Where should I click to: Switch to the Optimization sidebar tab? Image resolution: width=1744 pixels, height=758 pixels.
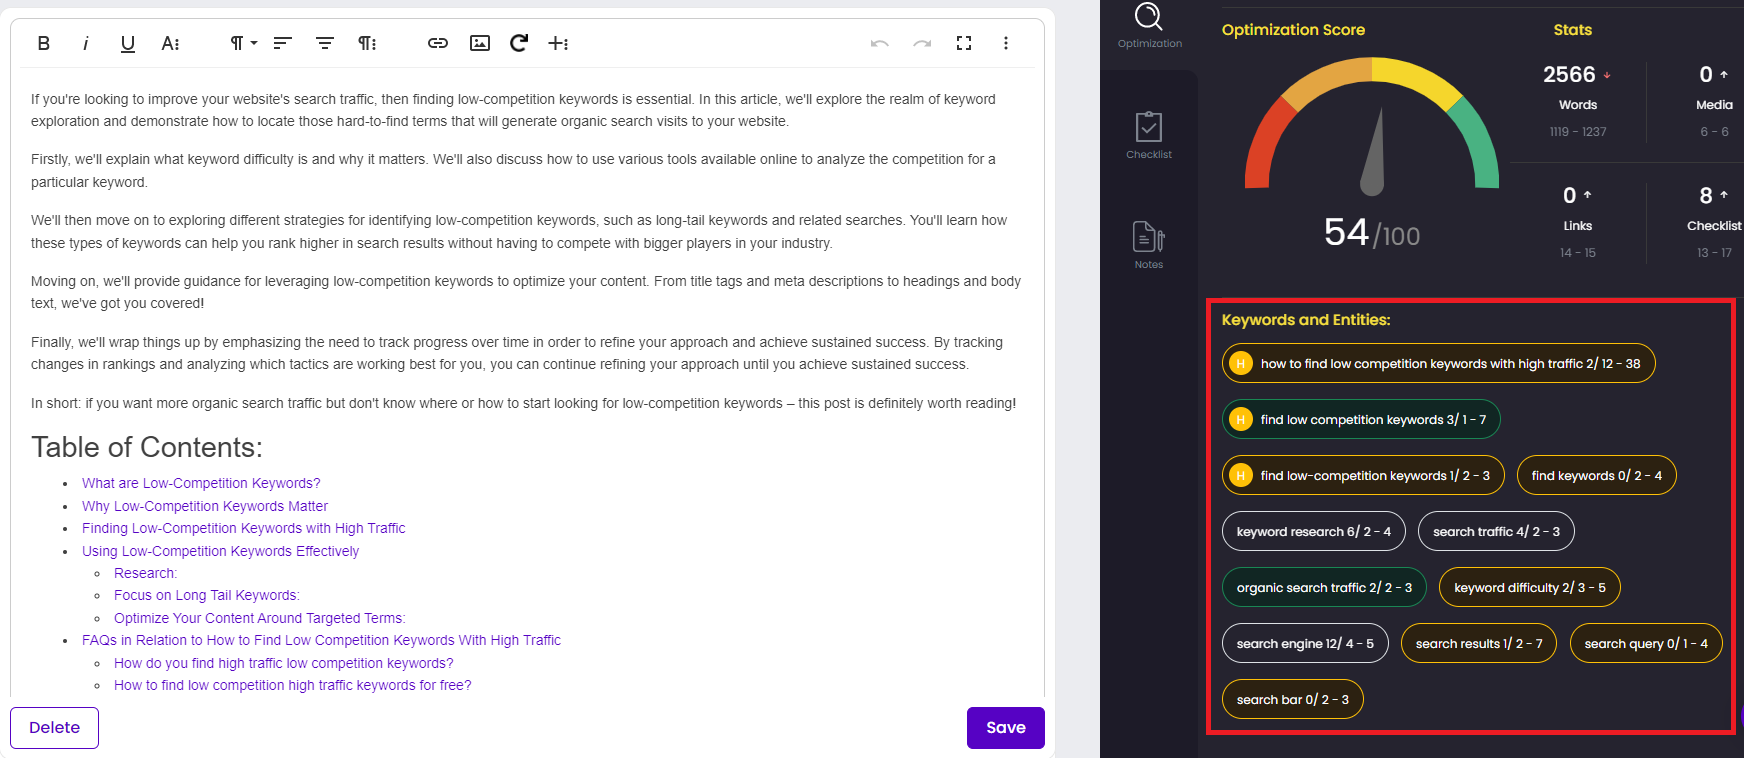point(1149,25)
